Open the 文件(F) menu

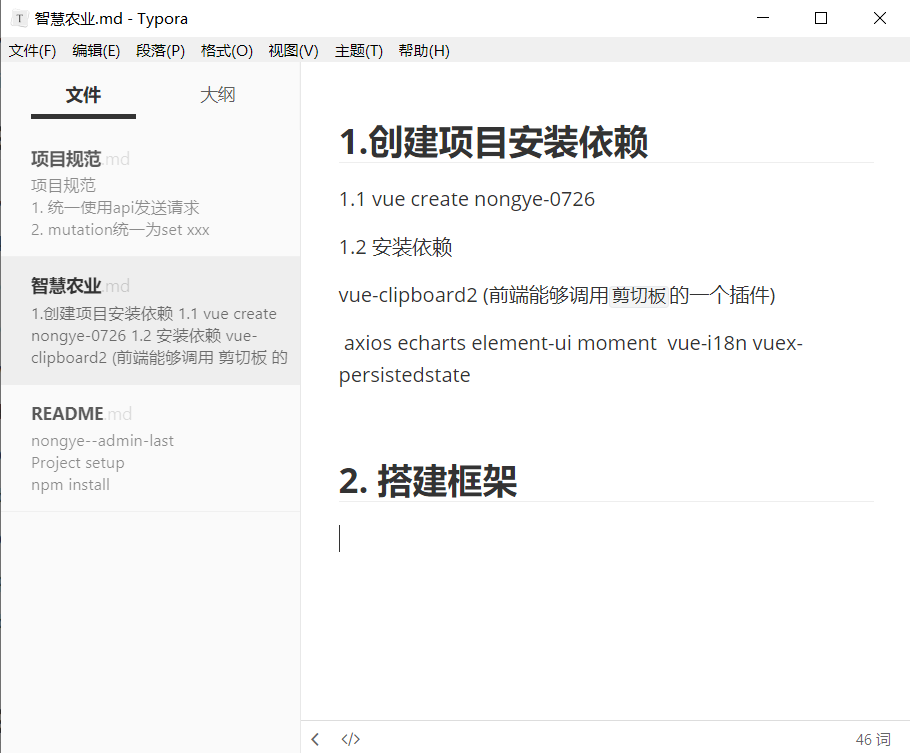(32, 51)
